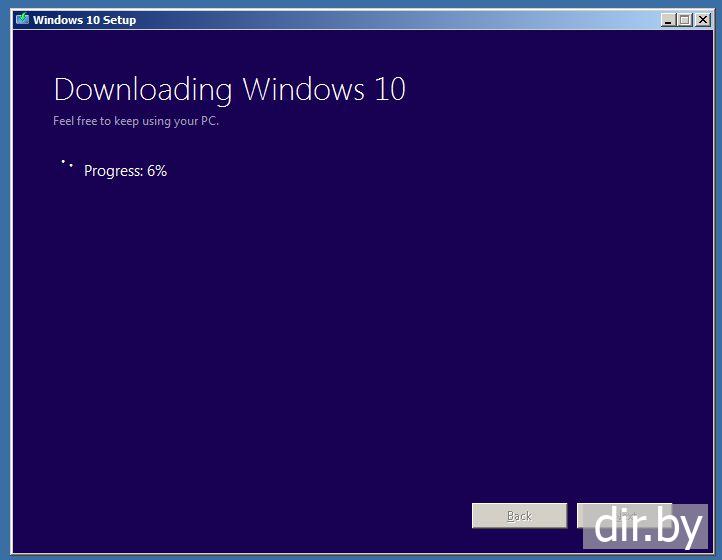Click the Back button

pyautogui.click(x=519, y=515)
